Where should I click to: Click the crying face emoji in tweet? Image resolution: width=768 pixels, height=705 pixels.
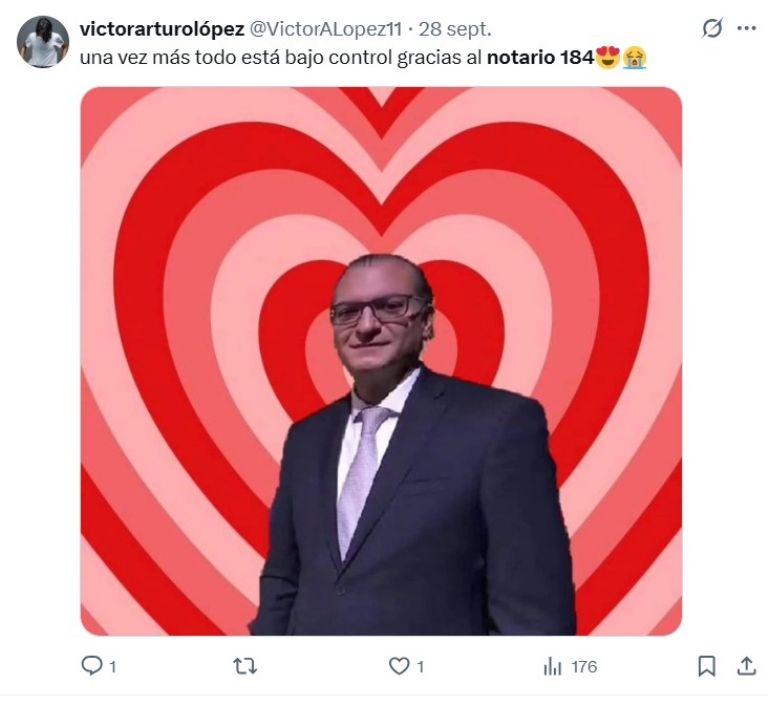635,57
